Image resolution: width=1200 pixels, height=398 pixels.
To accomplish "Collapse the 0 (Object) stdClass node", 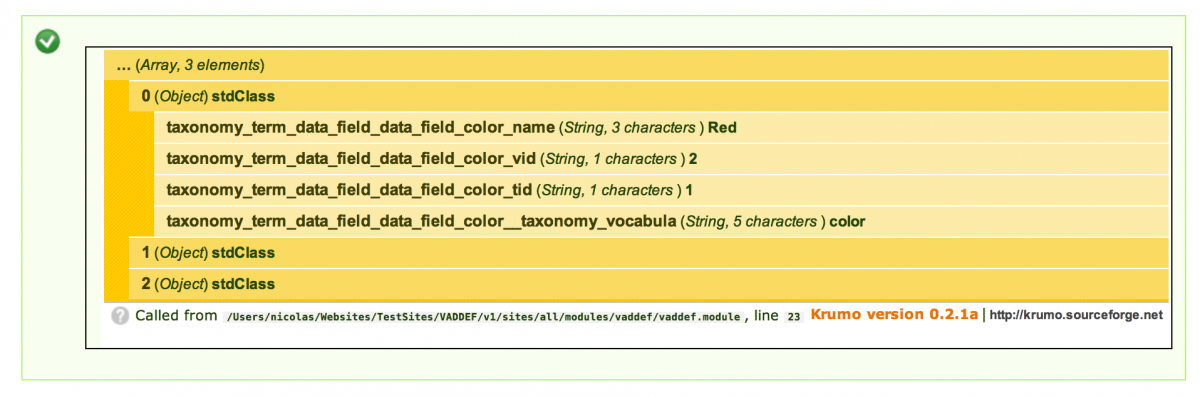I will [649, 97].
